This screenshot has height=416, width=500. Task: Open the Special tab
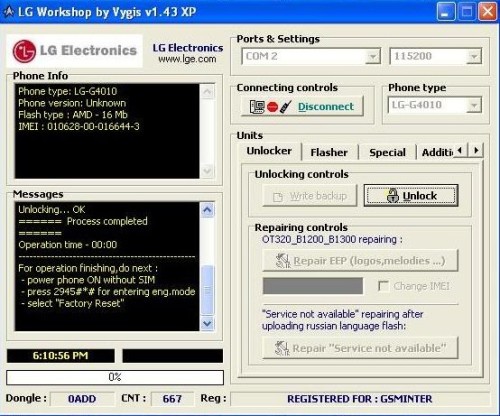[387, 153]
